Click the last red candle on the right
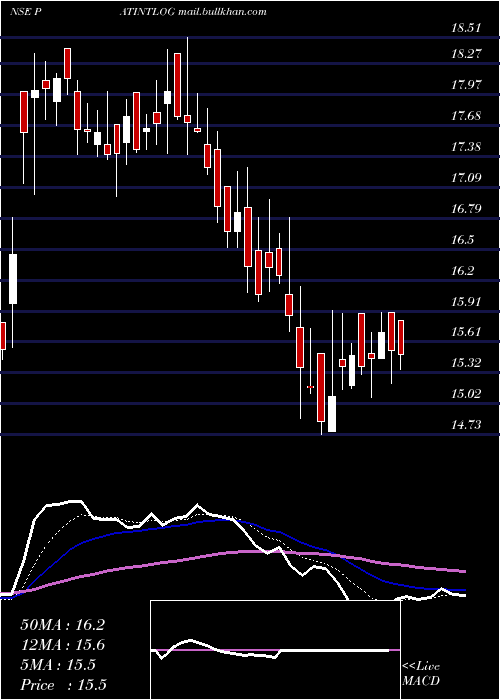The height and width of the screenshot is (700, 500). click(x=401, y=338)
